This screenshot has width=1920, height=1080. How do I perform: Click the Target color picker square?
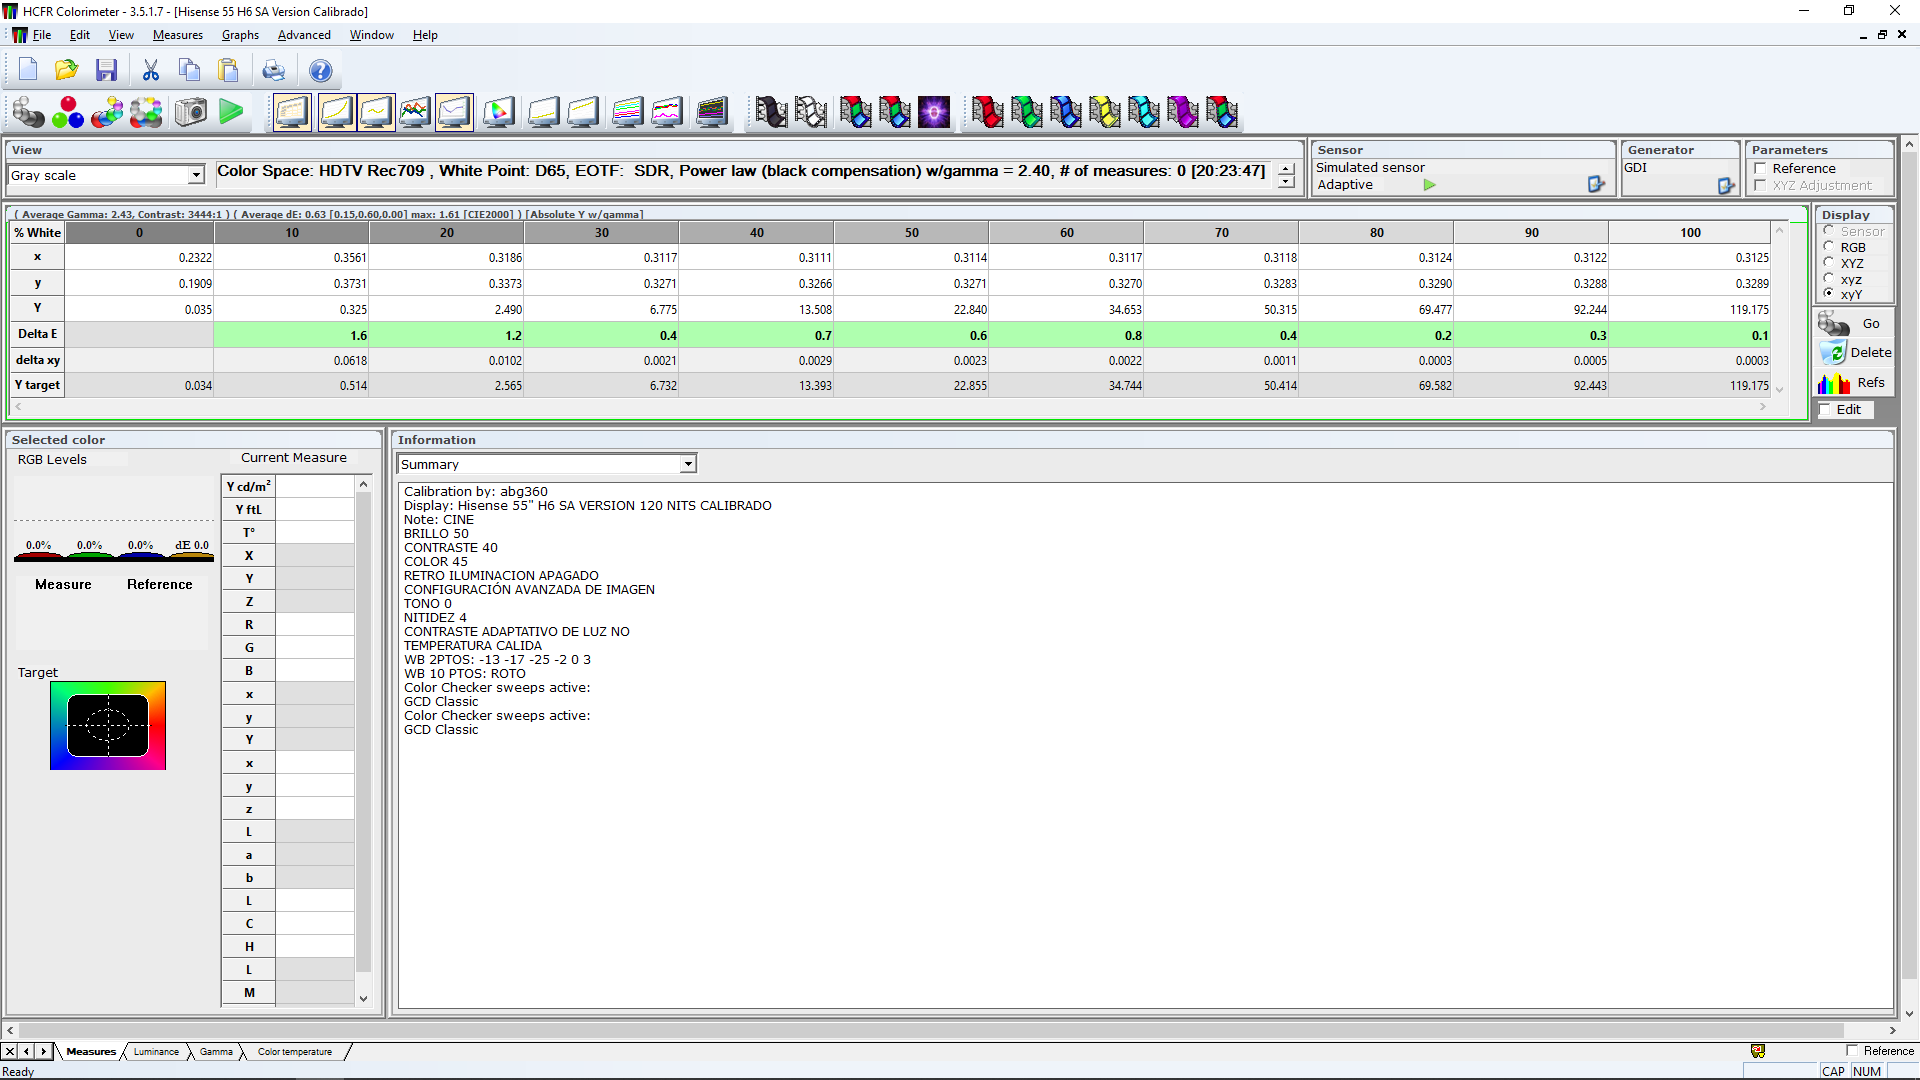point(108,725)
